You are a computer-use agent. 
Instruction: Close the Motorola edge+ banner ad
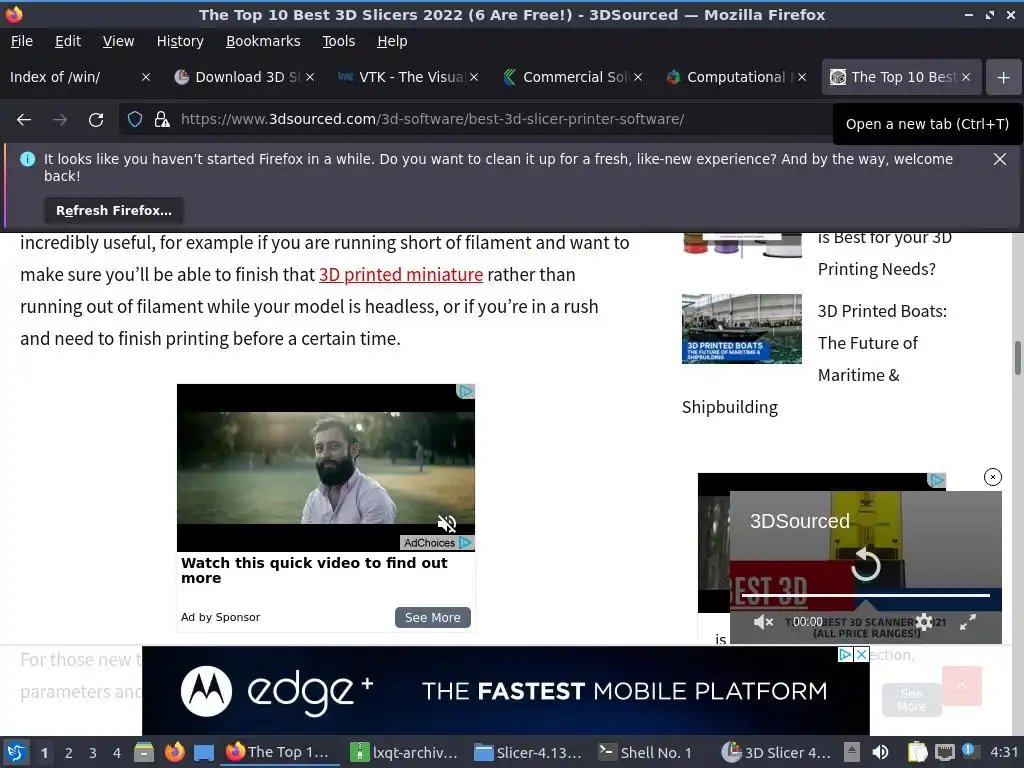861,654
